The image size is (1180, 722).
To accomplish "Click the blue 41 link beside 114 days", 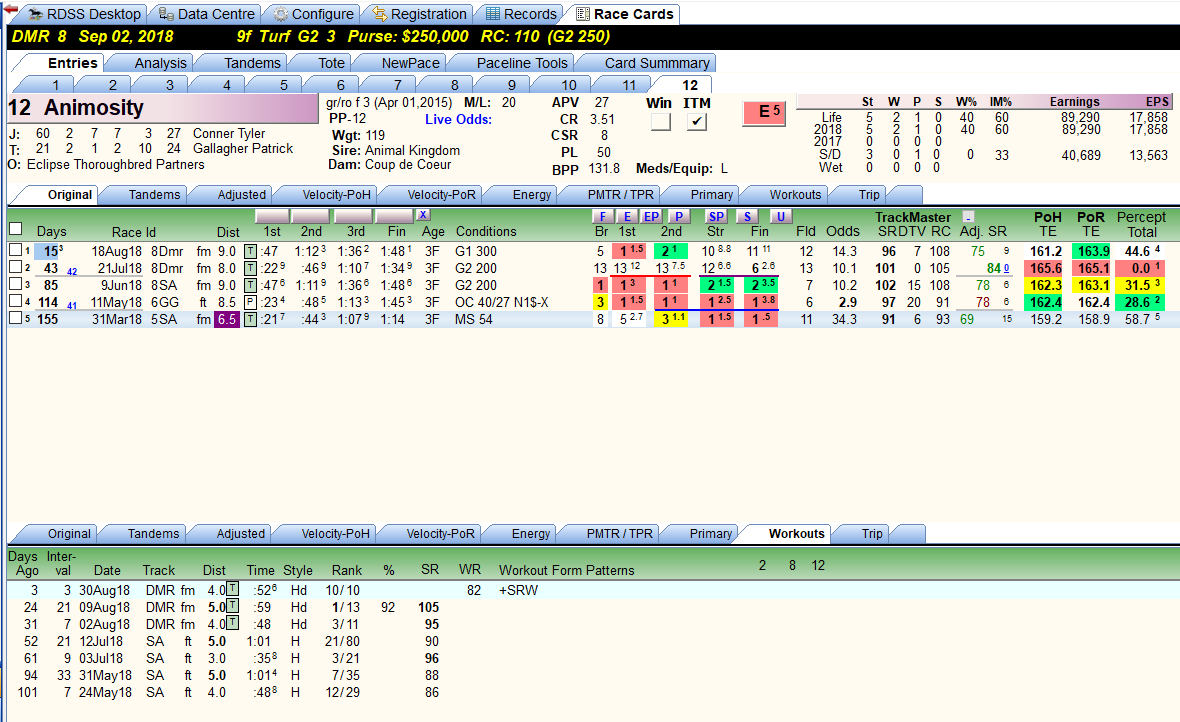I will [x=72, y=306].
